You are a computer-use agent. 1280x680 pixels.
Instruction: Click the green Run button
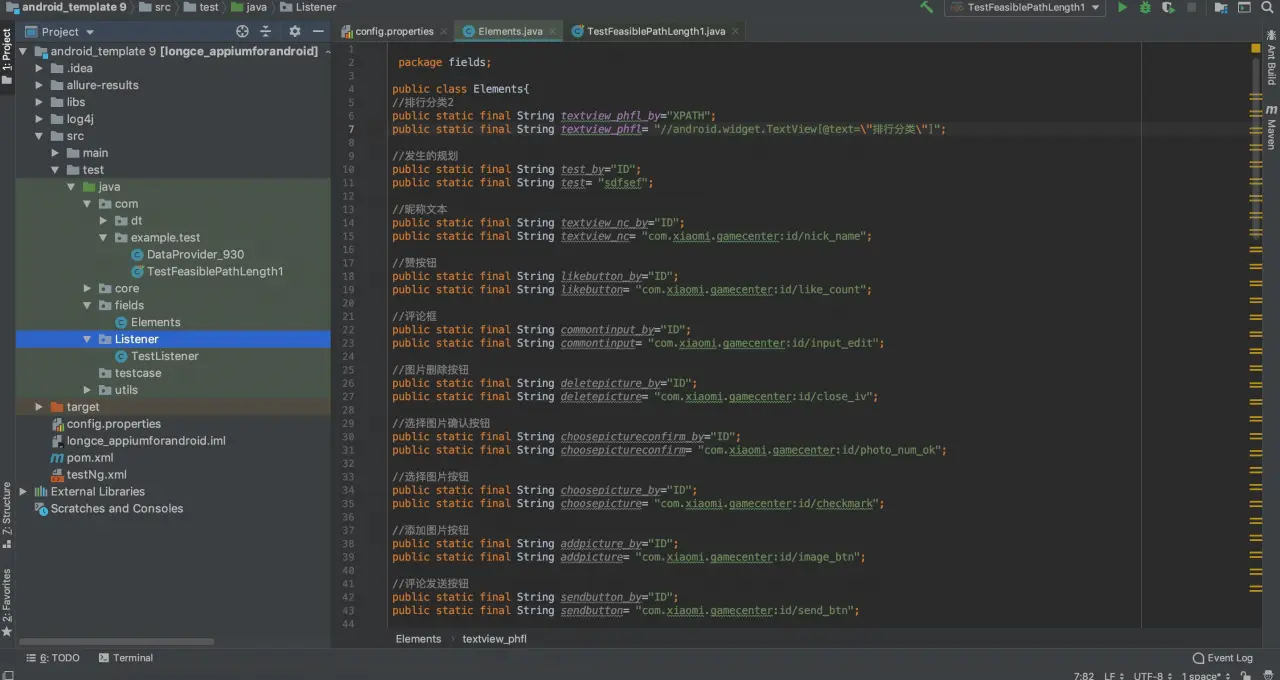(1122, 8)
